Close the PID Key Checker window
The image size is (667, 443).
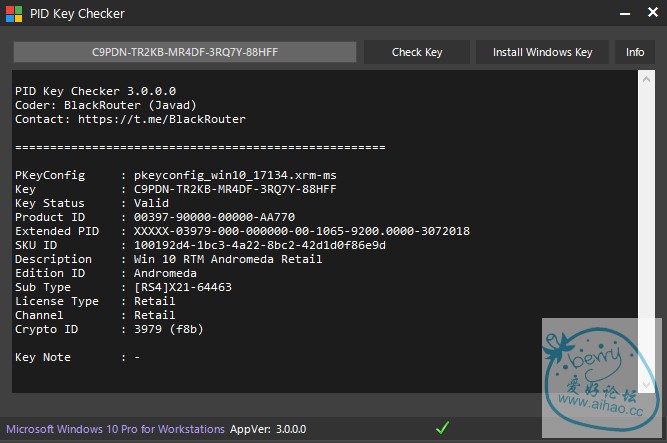click(653, 12)
